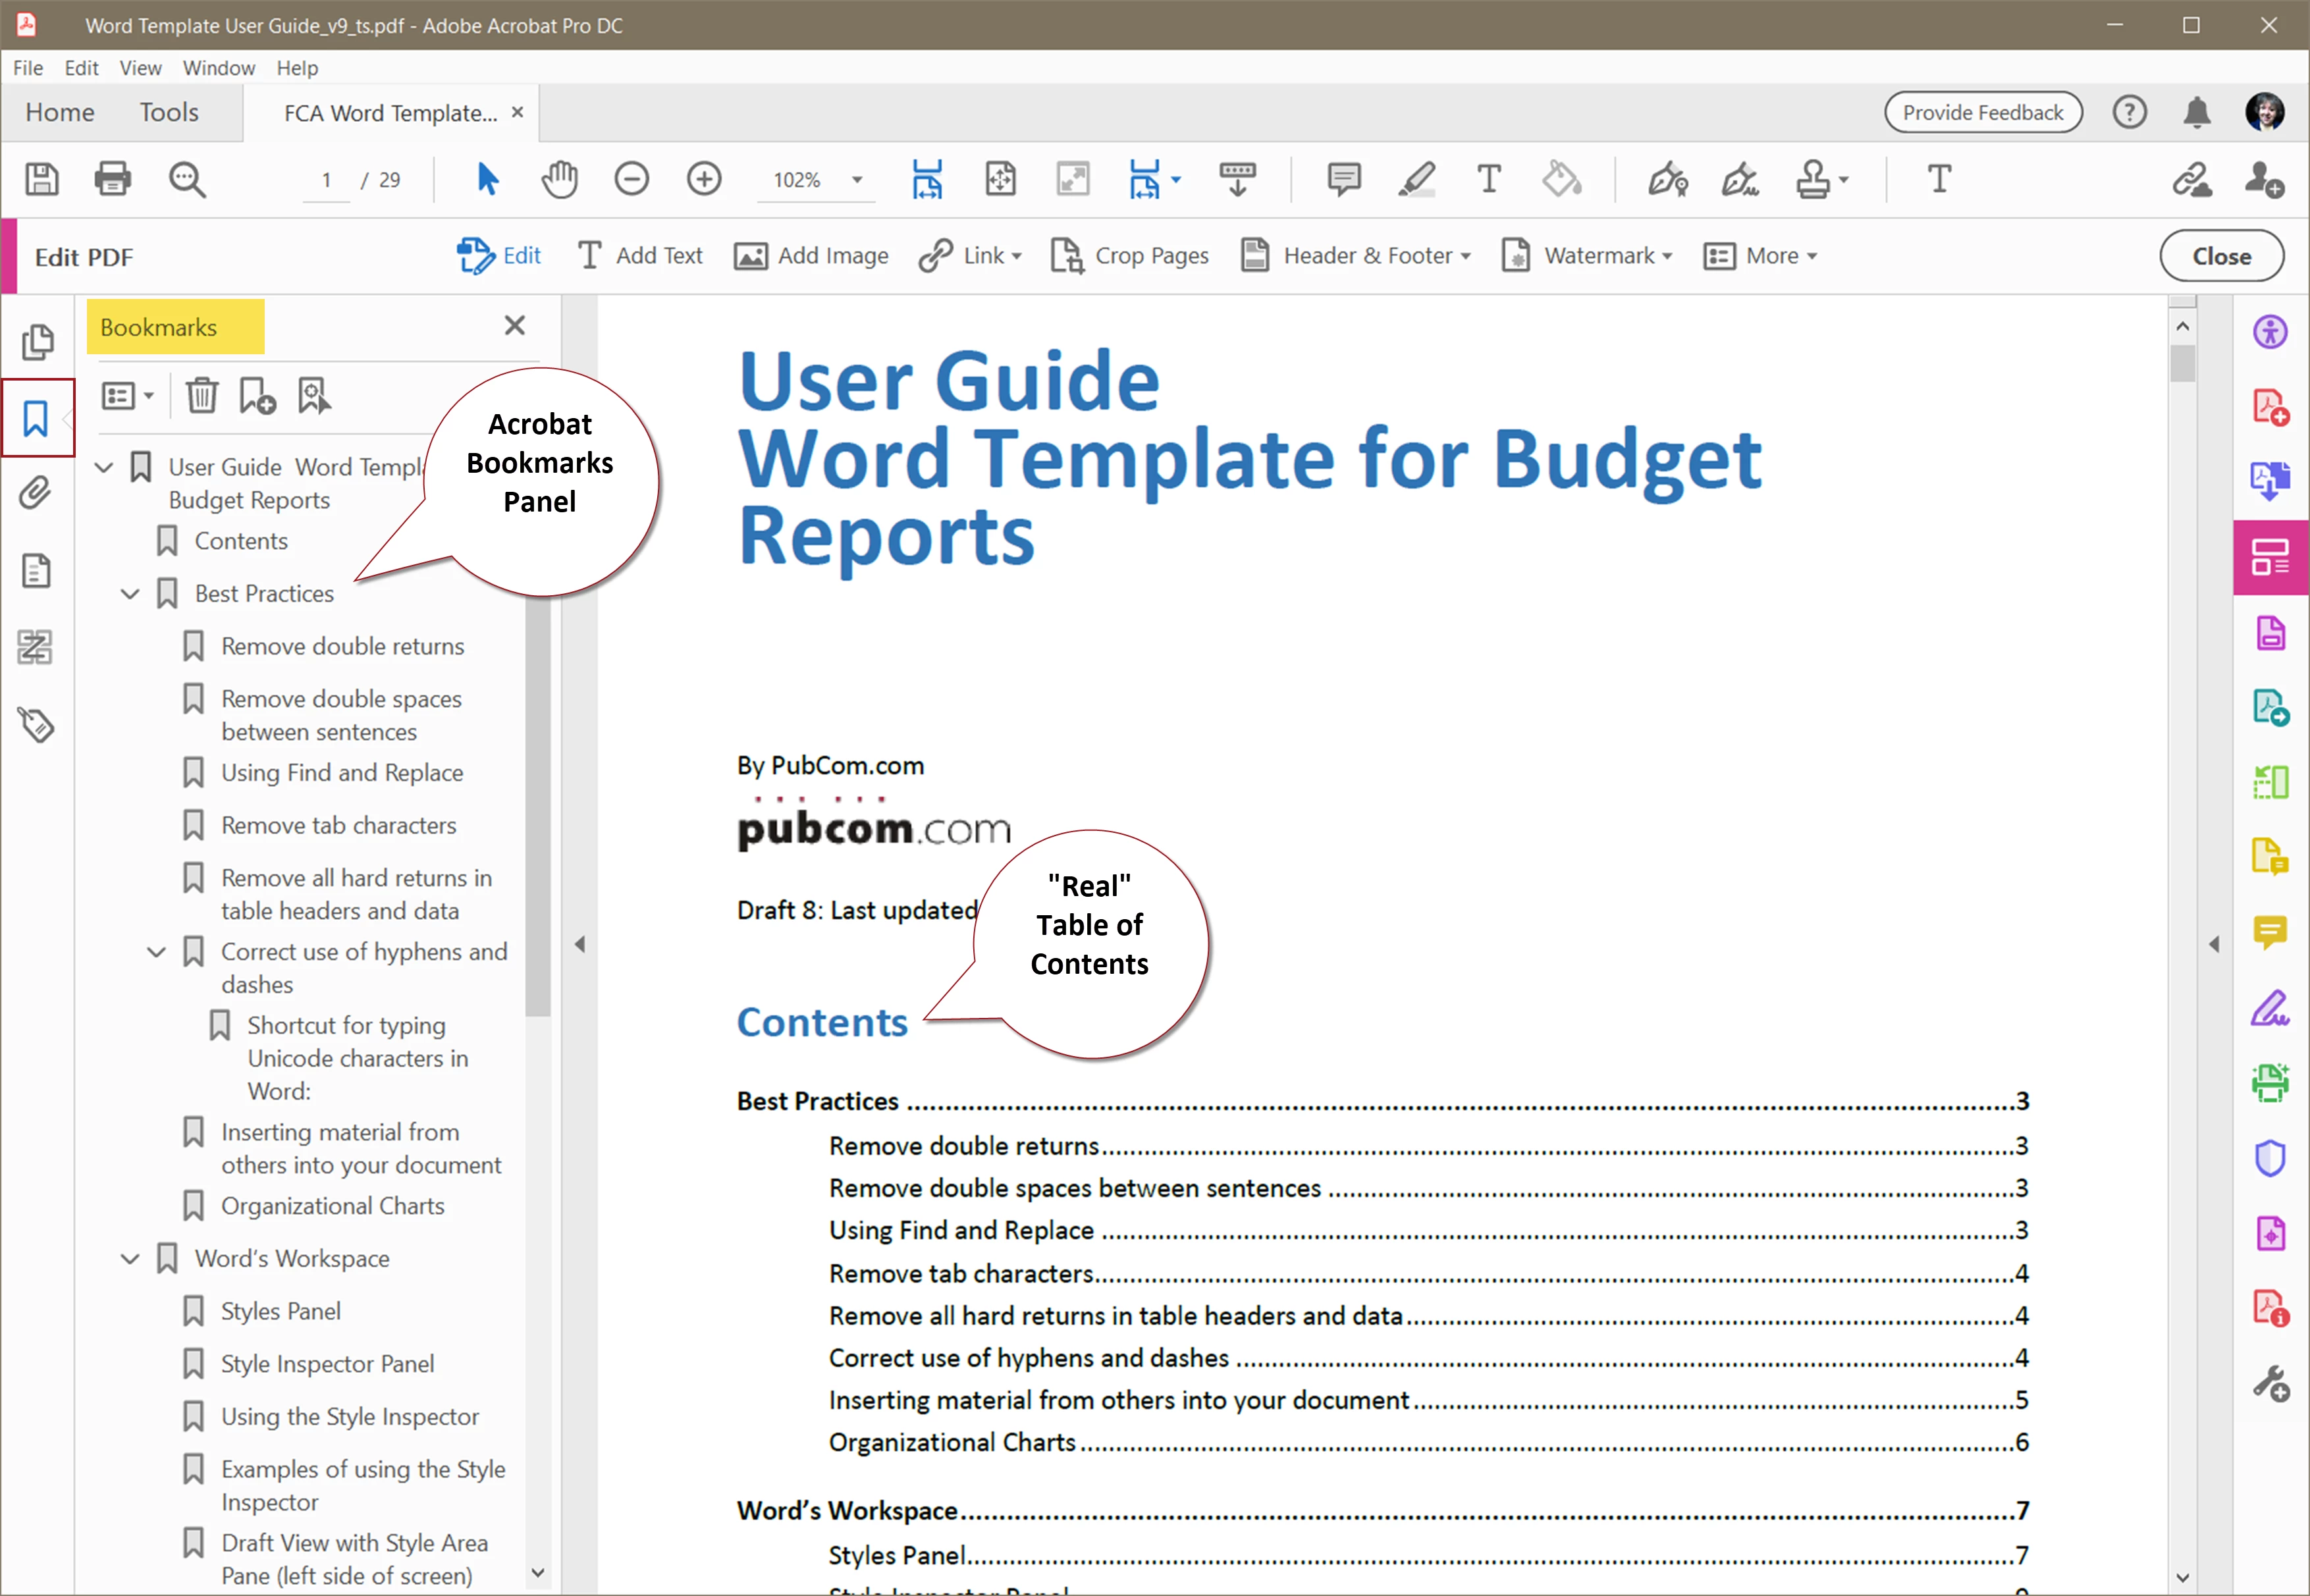Click the Zoom In plus icon
This screenshot has width=2310, height=1596.
point(704,180)
